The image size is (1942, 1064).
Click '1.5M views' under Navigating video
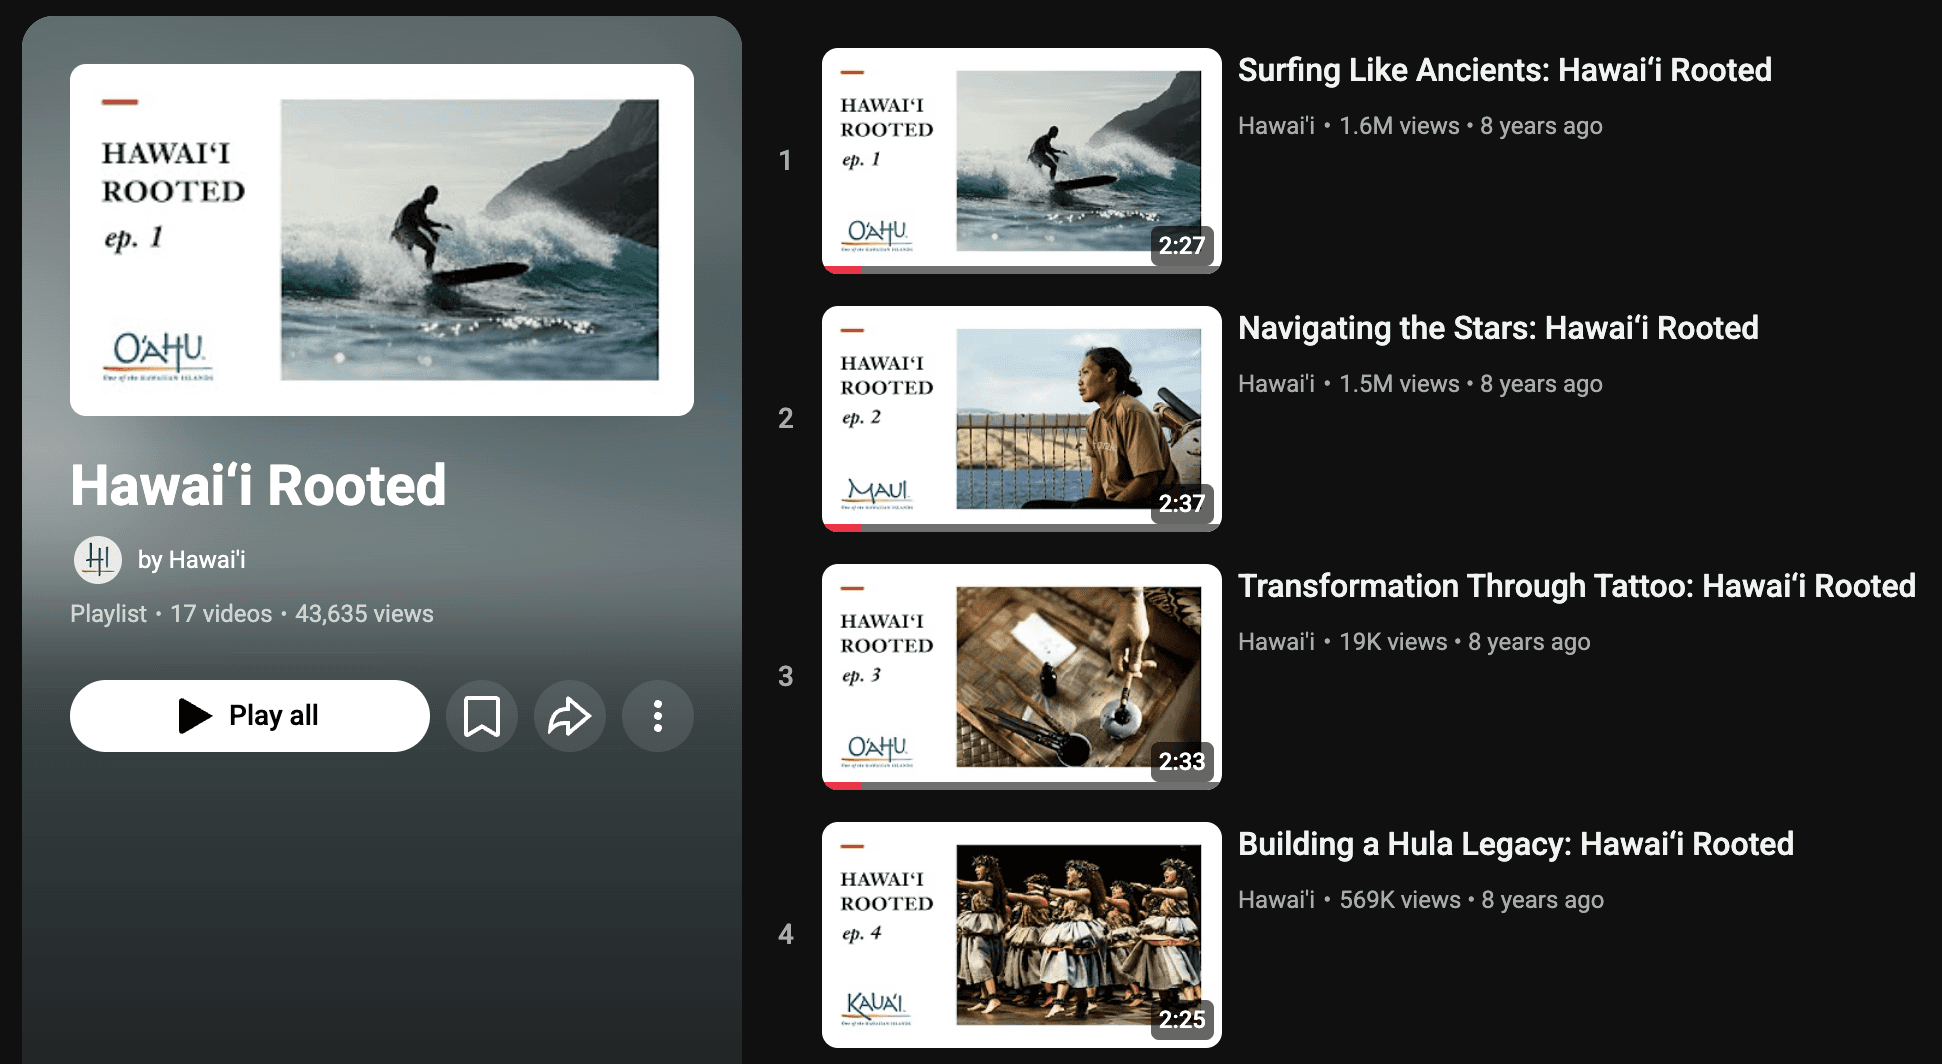1399,384
